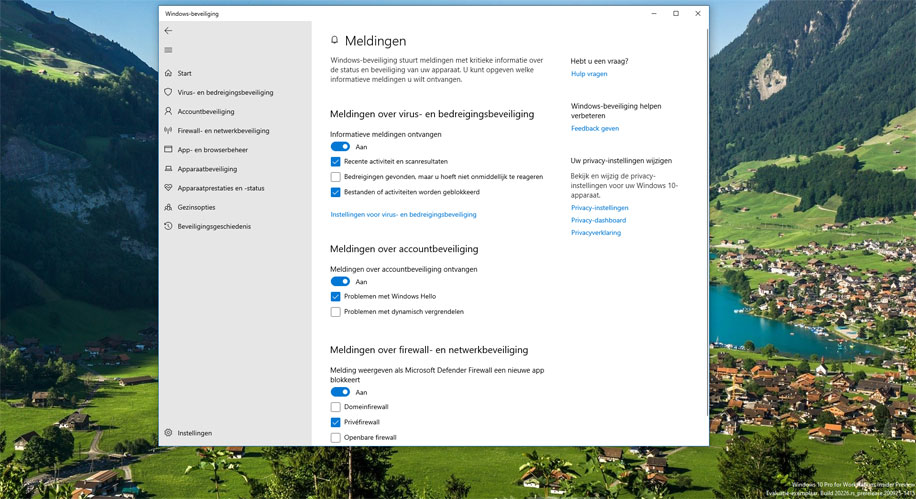The height and width of the screenshot is (499, 916).
Task: Click the bell icon beside Meldingen
Action: pos(334,40)
